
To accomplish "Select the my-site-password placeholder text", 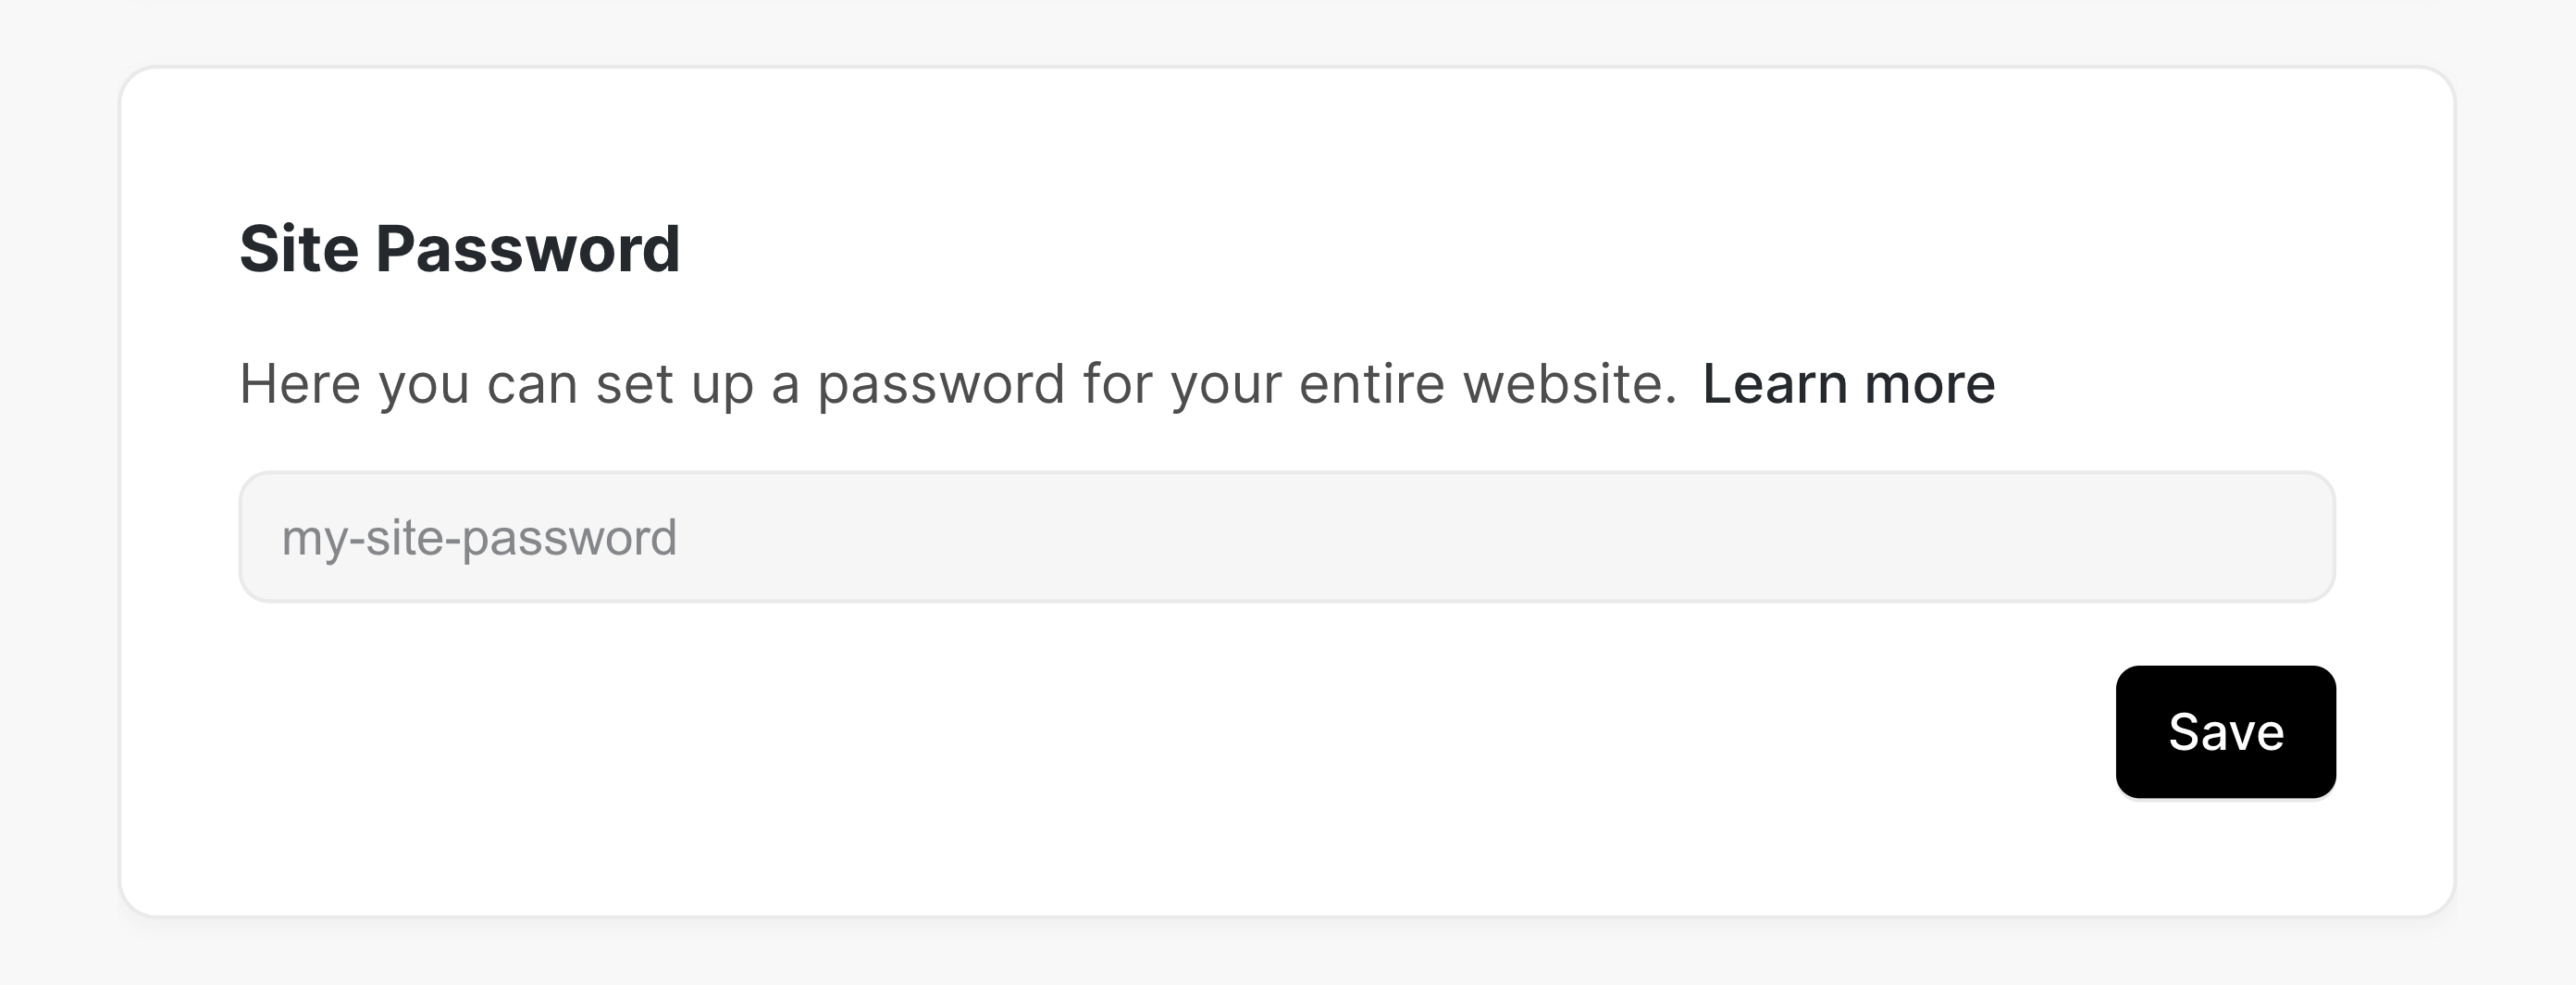I will click(x=479, y=538).
